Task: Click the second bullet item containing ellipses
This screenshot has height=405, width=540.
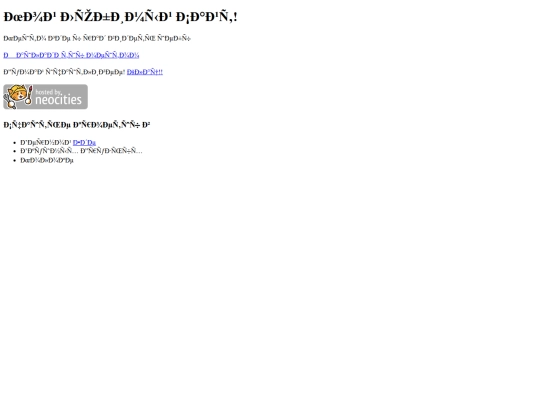Action: pos(81,151)
